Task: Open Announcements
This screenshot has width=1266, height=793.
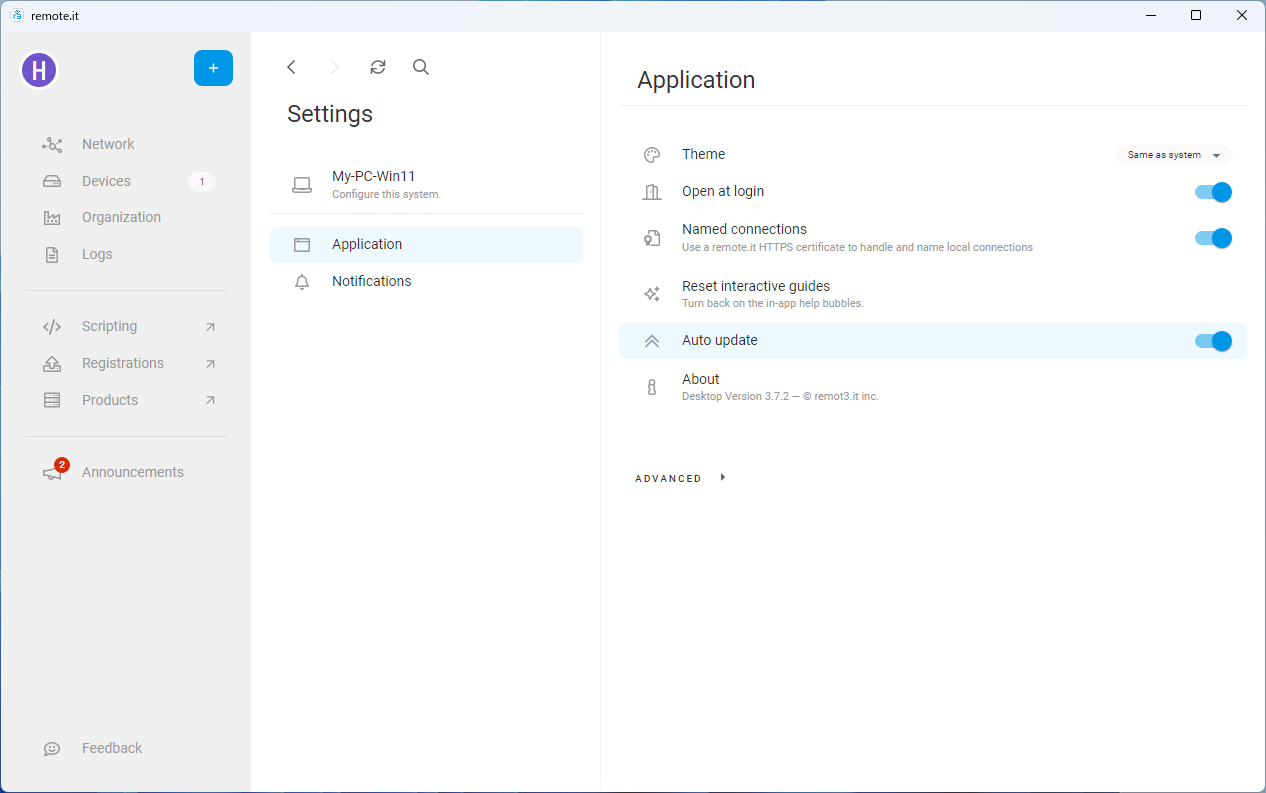Action: [x=133, y=472]
